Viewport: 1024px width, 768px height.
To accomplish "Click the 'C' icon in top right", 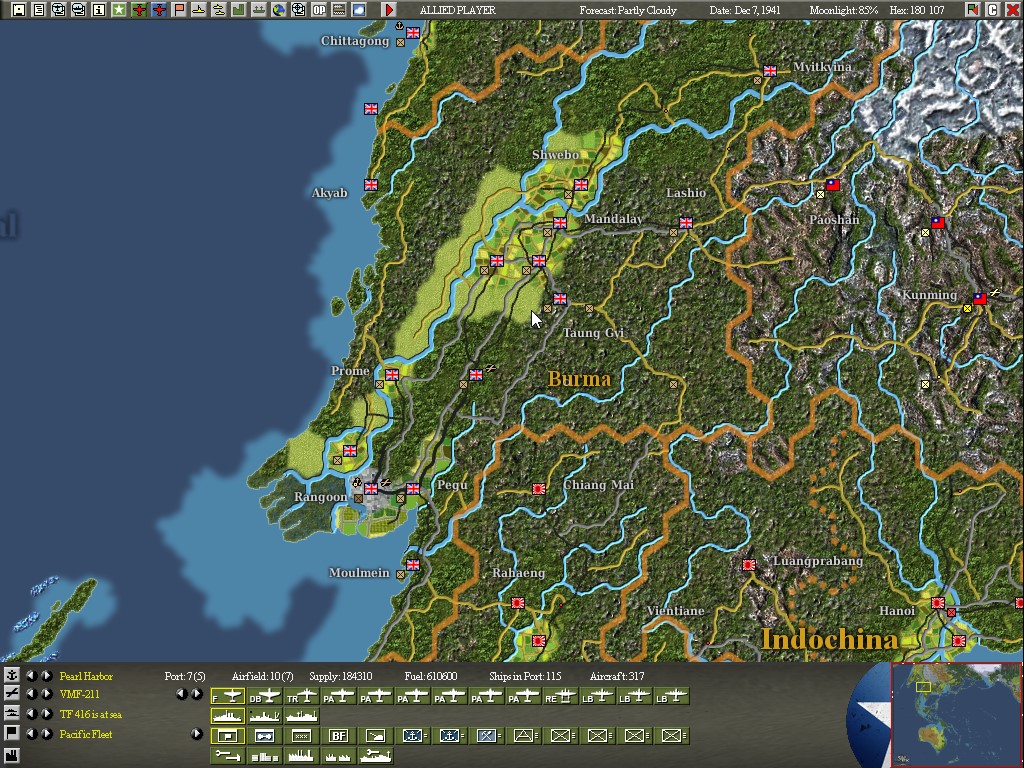I will coord(993,10).
